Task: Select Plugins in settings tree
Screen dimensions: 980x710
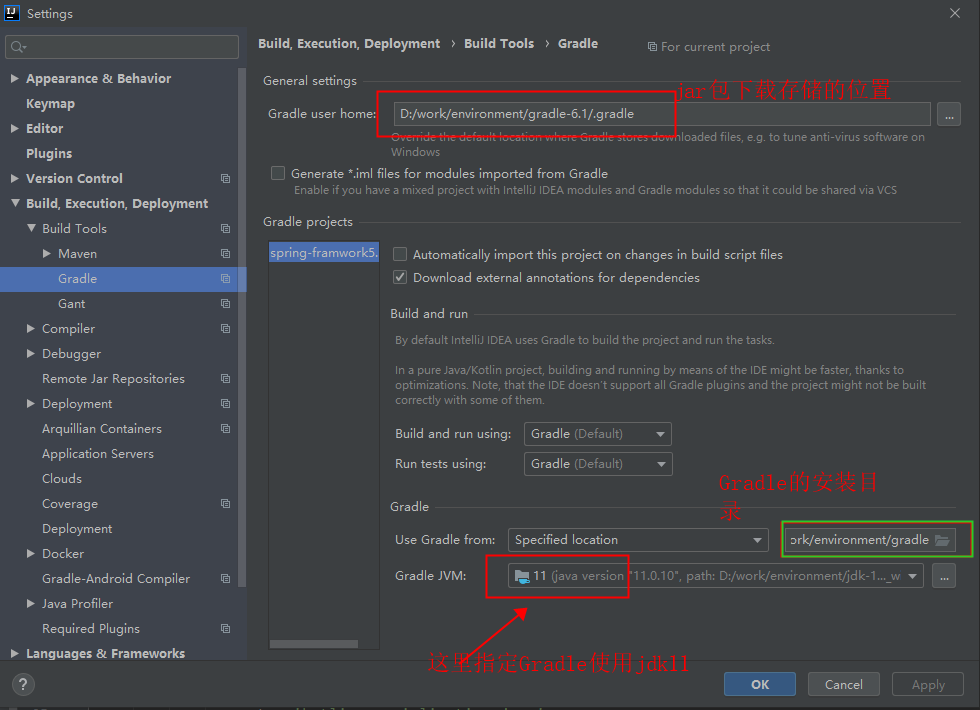Action: click(49, 154)
